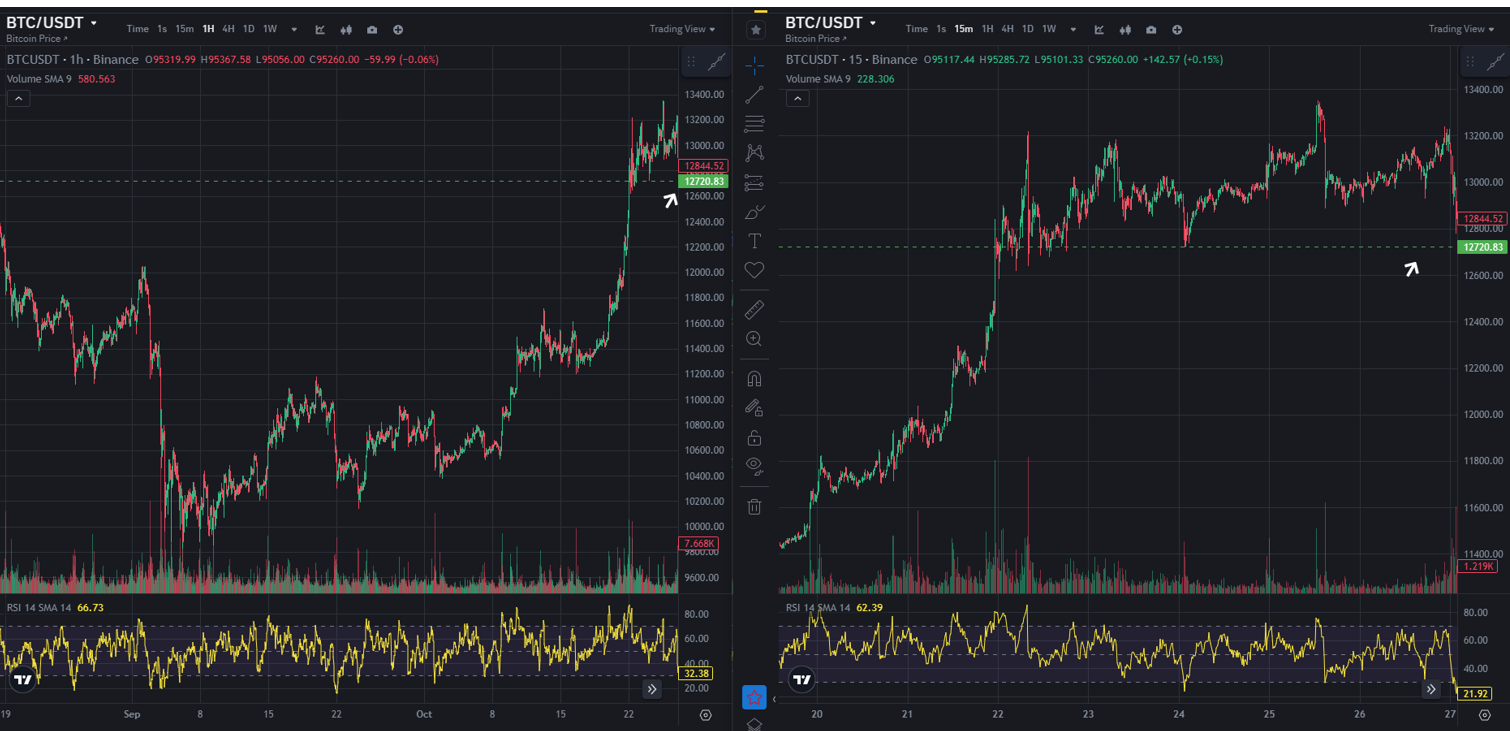Select 1W timeframe on right chart
The image size is (1510, 731).
pos(1049,29)
